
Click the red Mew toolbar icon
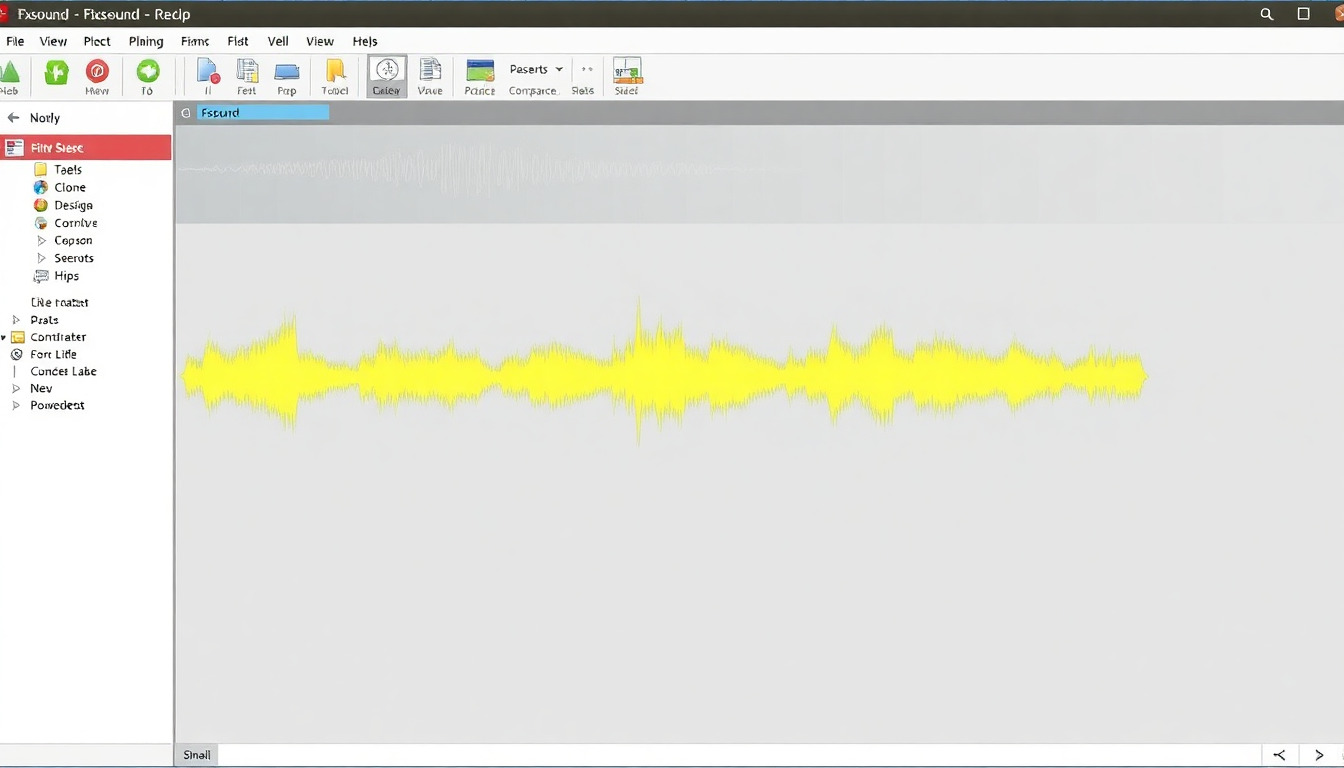click(x=97, y=72)
